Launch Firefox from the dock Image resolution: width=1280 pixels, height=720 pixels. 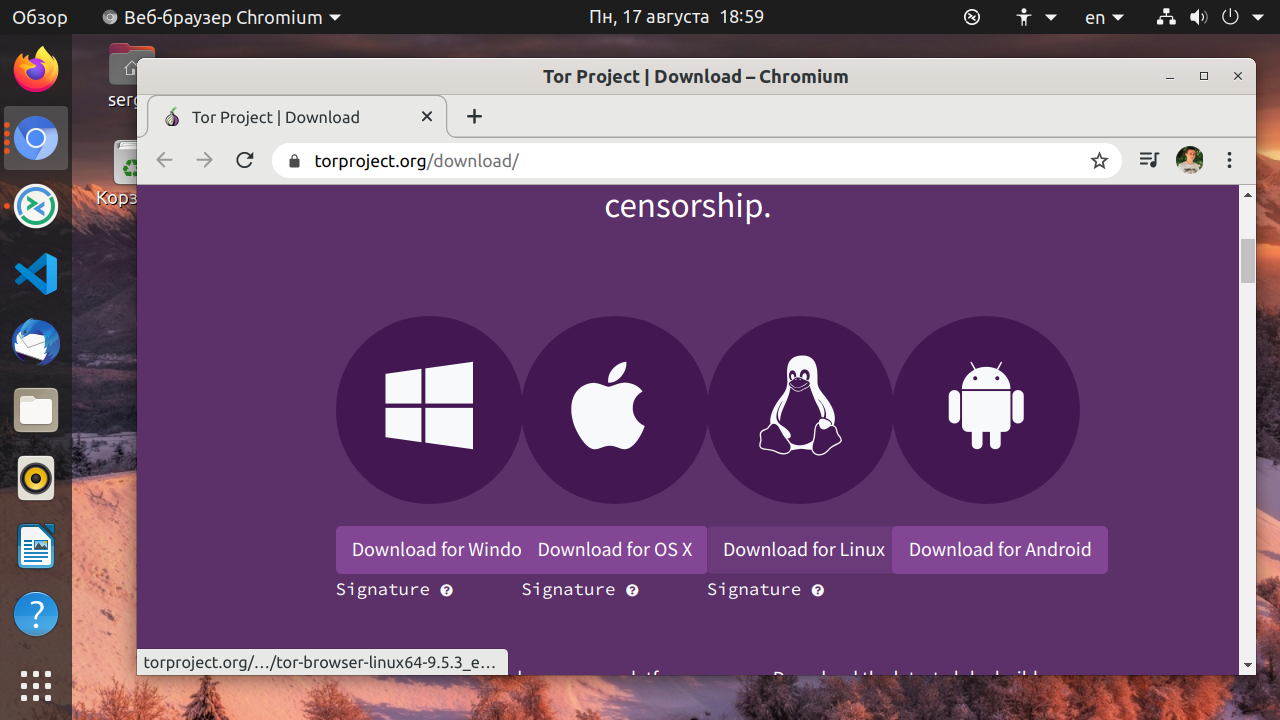click(36, 70)
